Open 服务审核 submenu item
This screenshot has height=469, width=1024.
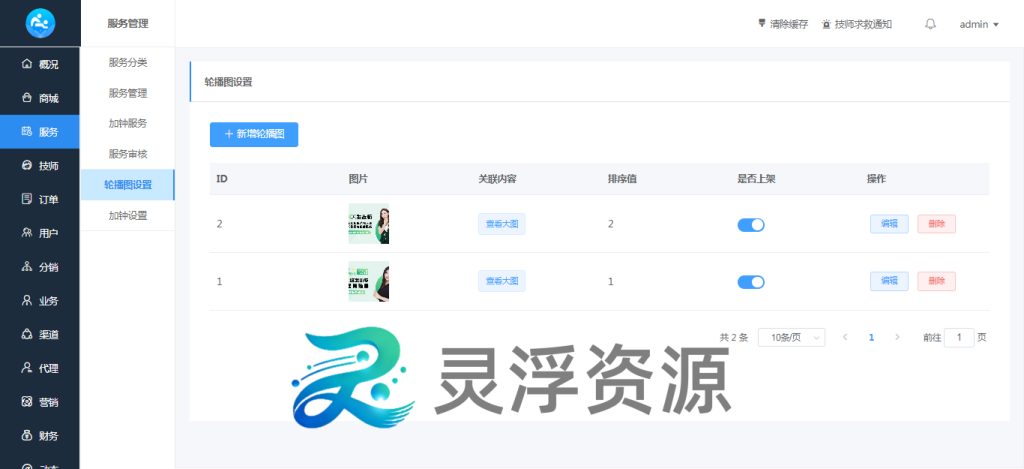pos(128,154)
